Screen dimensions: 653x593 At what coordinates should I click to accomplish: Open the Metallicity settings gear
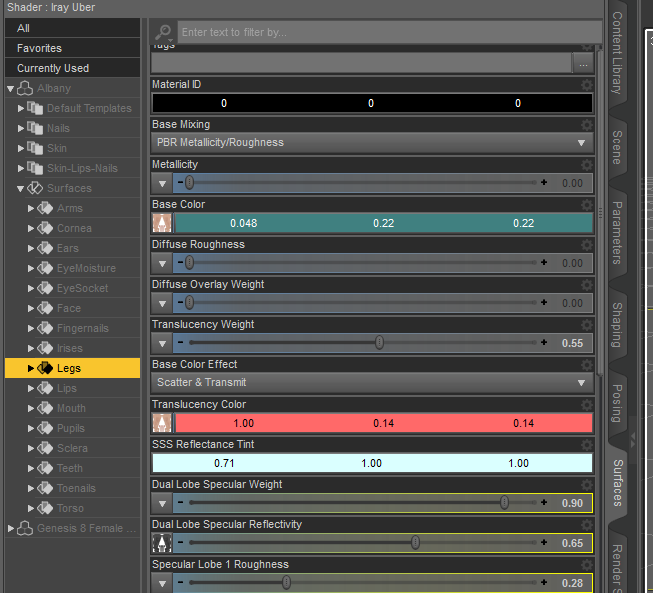point(587,165)
